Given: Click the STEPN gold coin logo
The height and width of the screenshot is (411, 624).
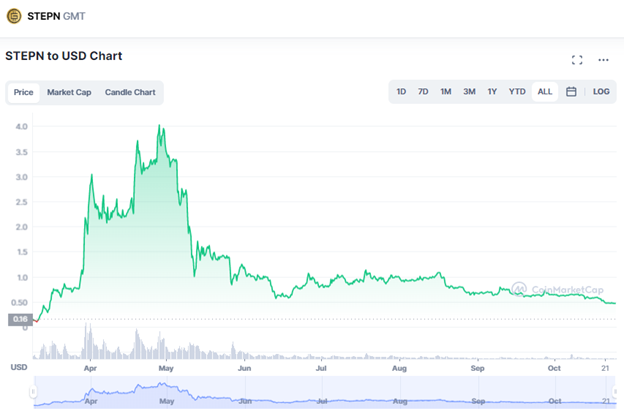Looking at the screenshot, I should [x=14, y=16].
